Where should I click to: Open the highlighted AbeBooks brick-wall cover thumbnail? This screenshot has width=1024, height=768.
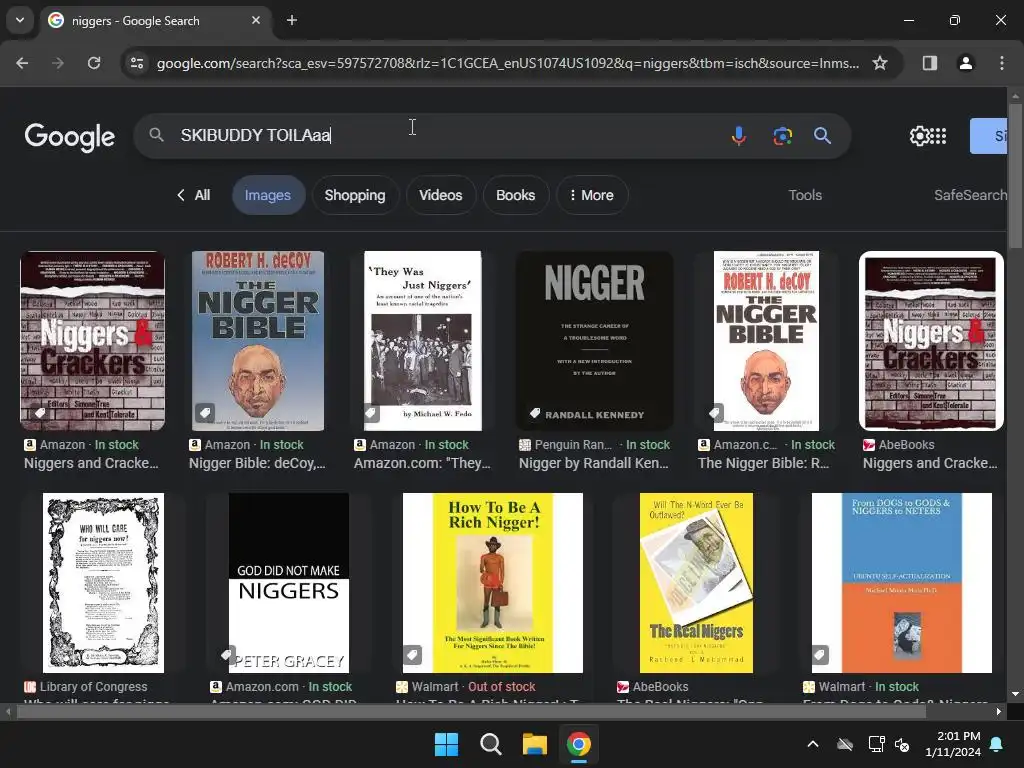point(931,341)
